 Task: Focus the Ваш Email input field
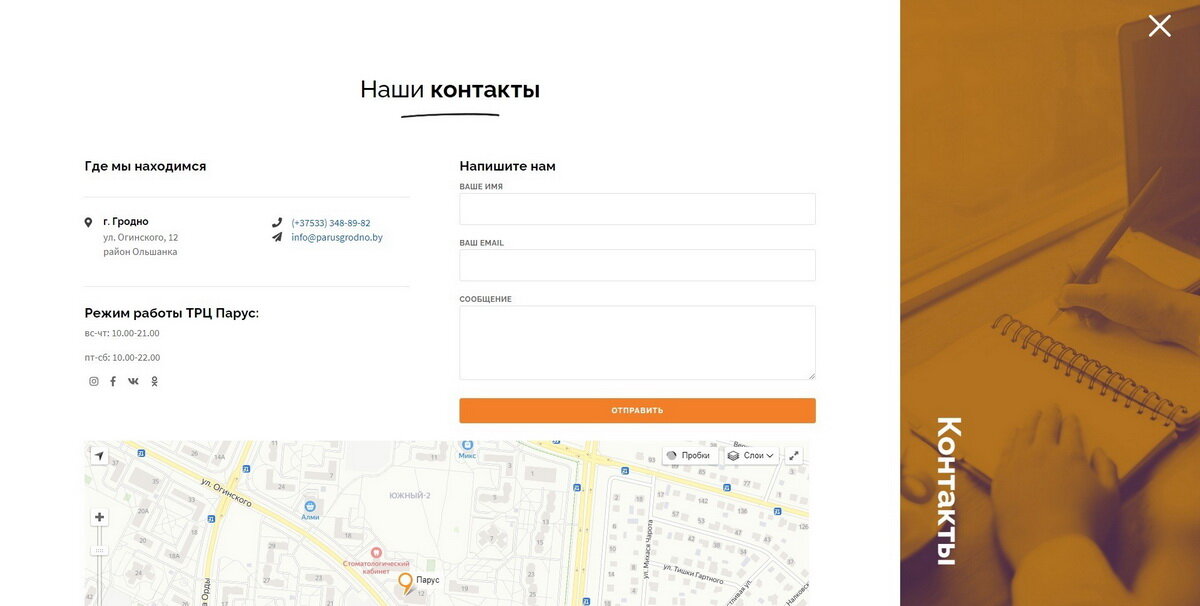pos(637,265)
